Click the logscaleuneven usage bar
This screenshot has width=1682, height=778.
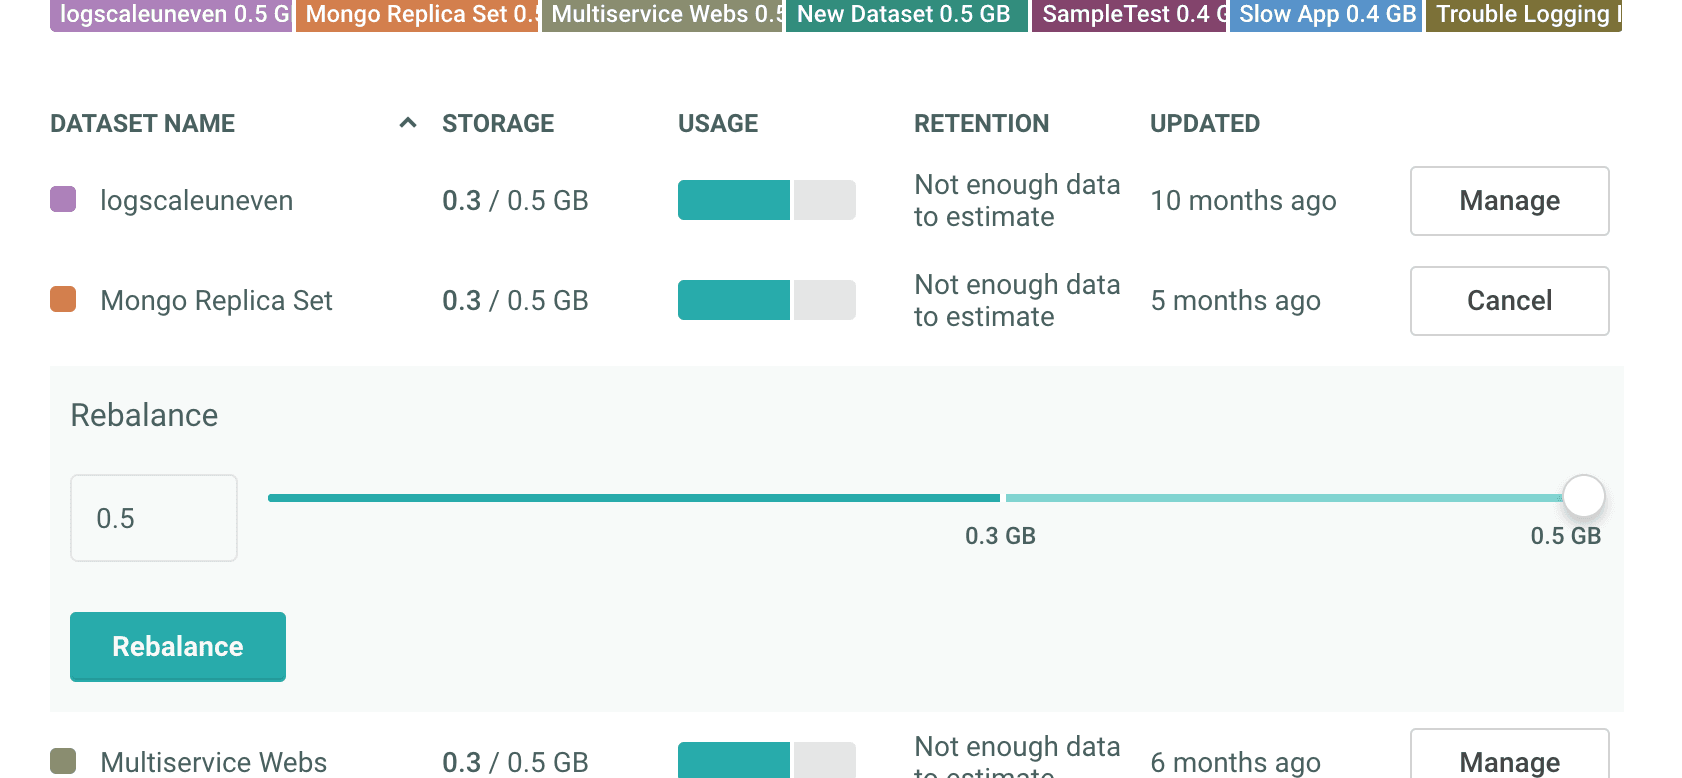(x=766, y=200)
